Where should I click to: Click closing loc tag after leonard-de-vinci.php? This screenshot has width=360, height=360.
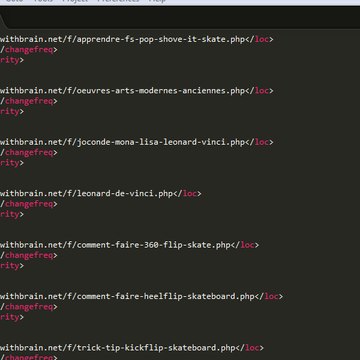187,193
